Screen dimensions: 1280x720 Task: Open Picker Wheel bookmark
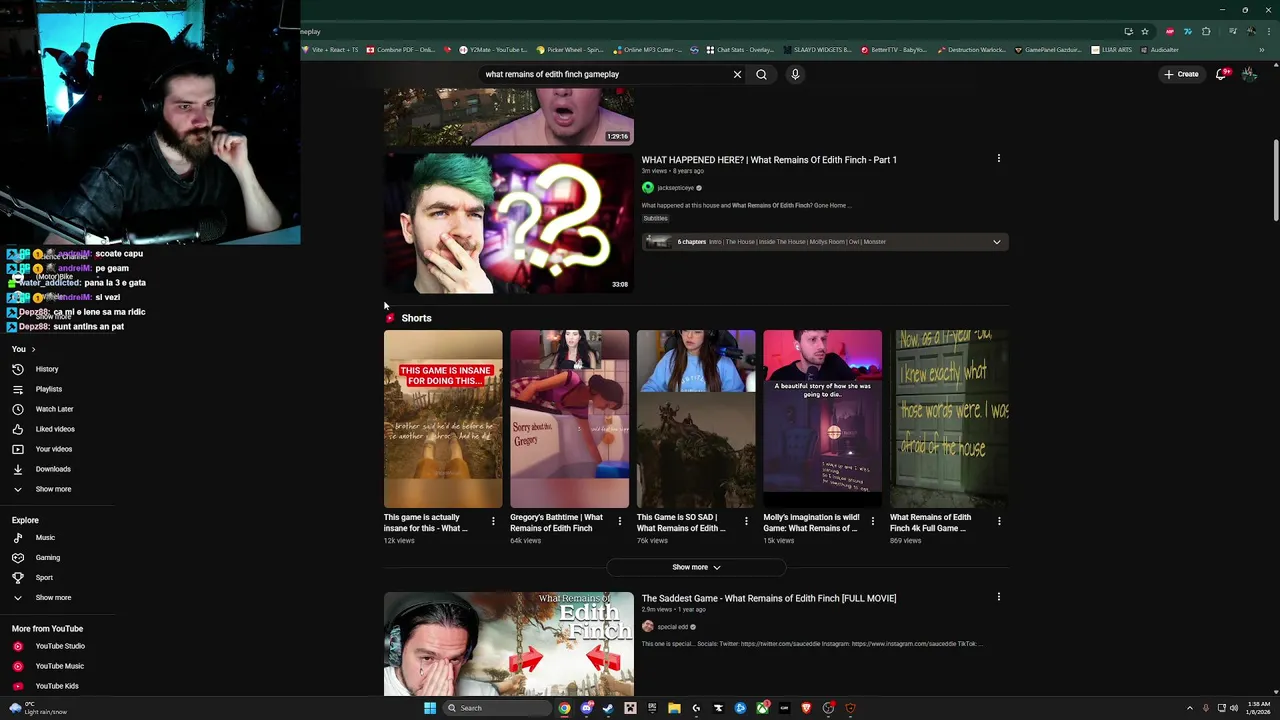pos(570,50)
